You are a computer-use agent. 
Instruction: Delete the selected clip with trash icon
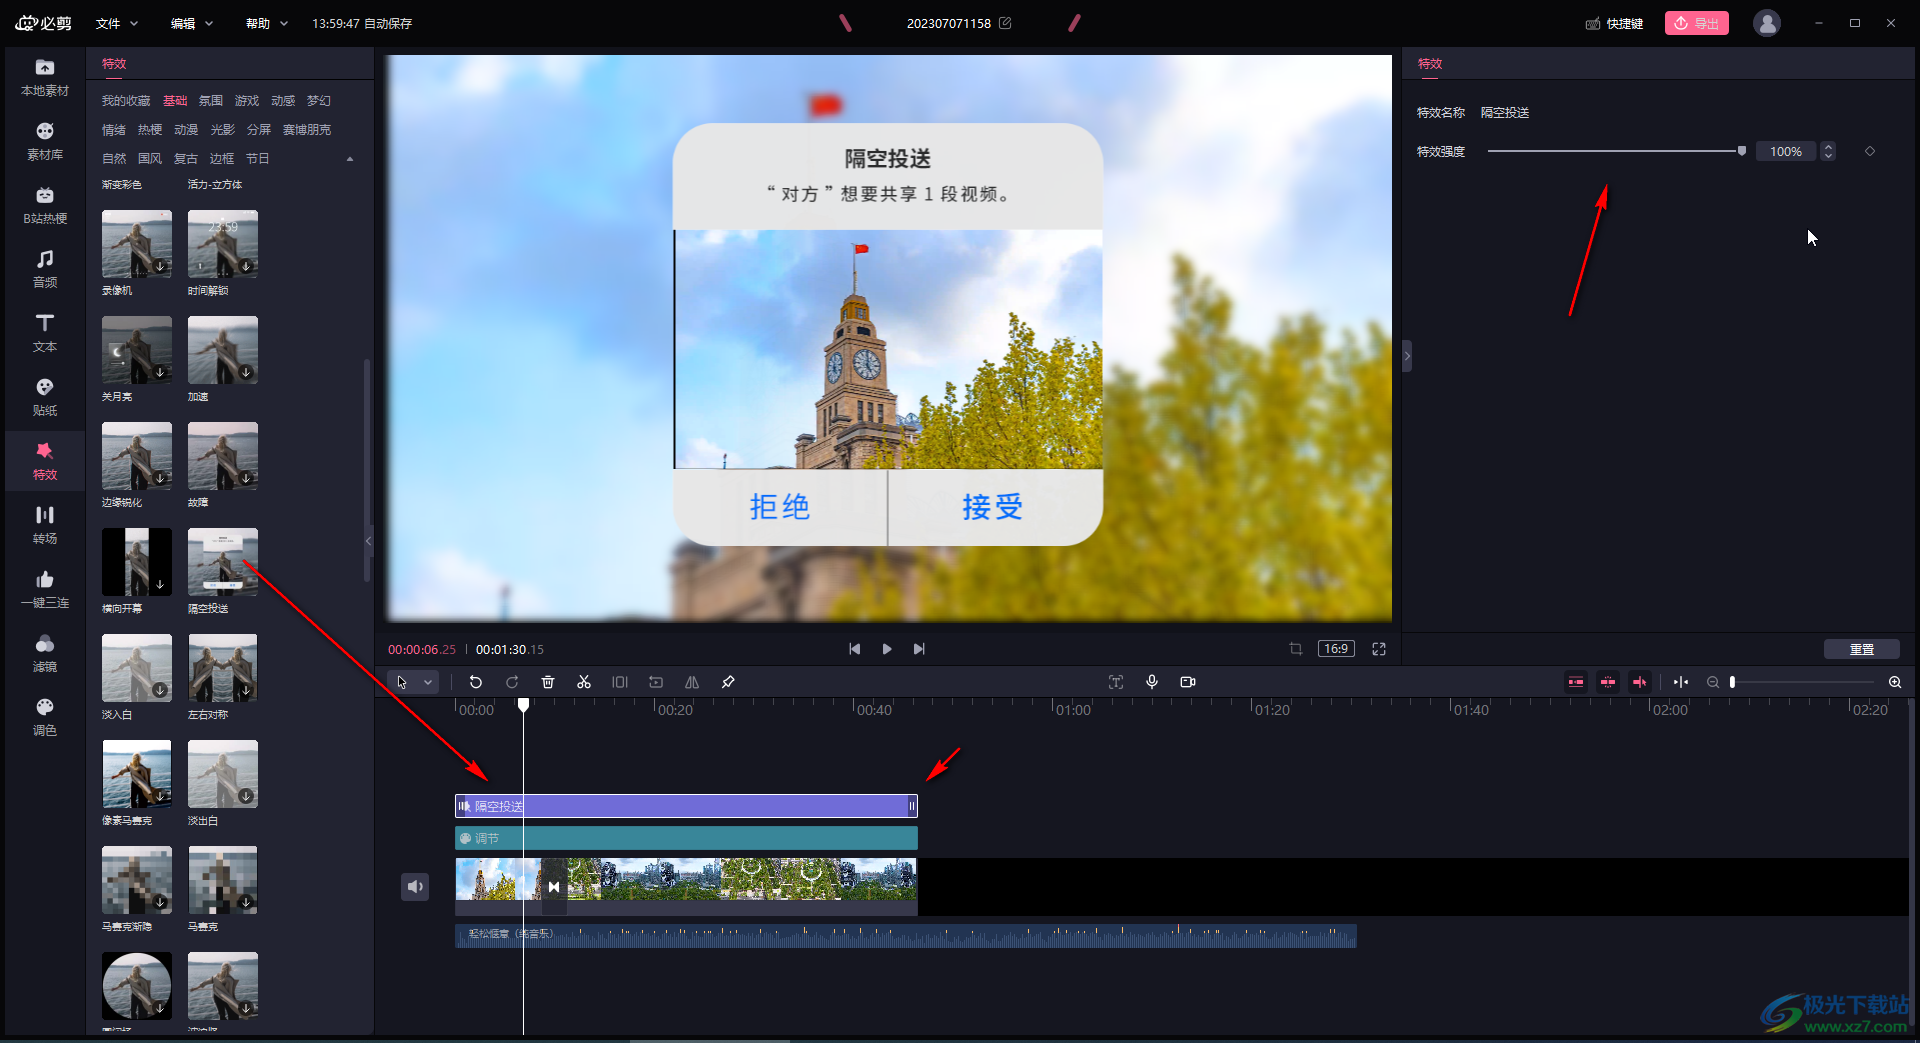[548, 682]
